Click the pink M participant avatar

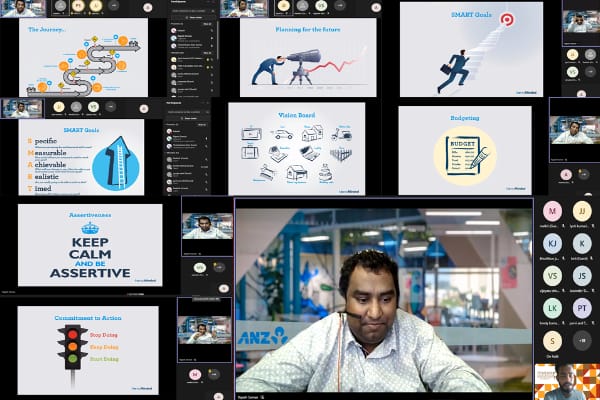tap(552, 212)
